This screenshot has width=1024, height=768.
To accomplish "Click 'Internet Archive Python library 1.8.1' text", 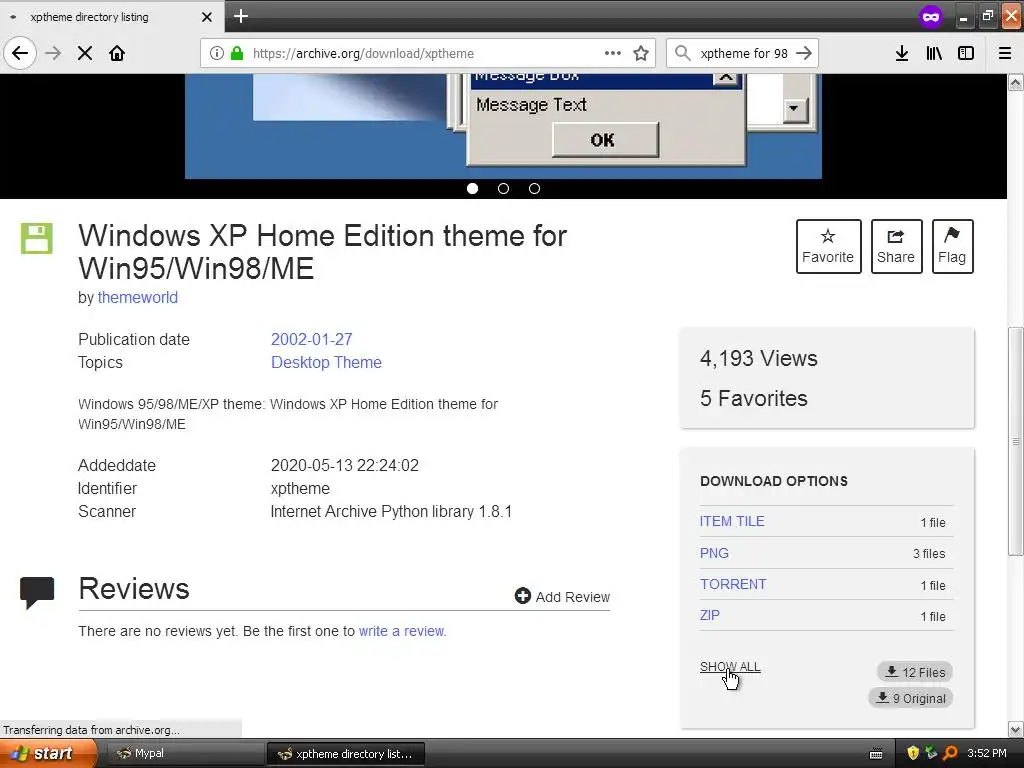I will point(391,511).
